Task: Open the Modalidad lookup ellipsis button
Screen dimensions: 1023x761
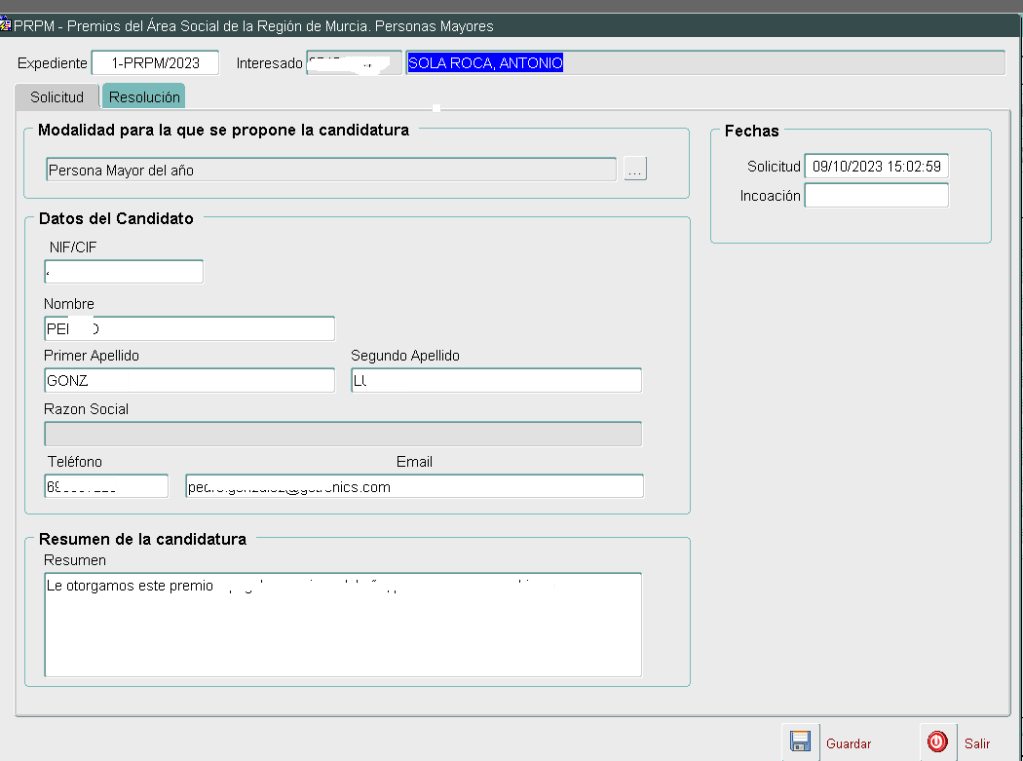Action: [635, 170]
